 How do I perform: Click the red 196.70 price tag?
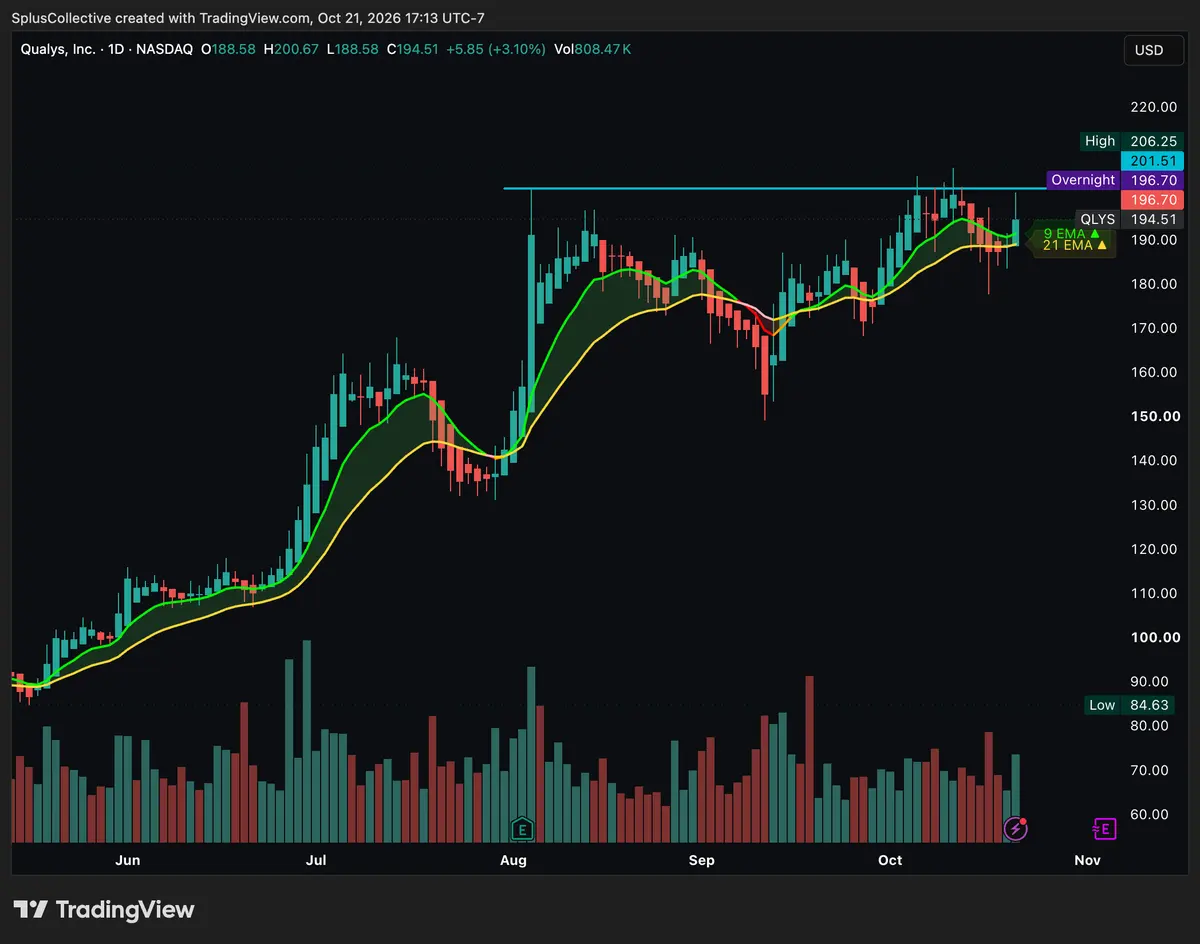(x=1154, y=200)
